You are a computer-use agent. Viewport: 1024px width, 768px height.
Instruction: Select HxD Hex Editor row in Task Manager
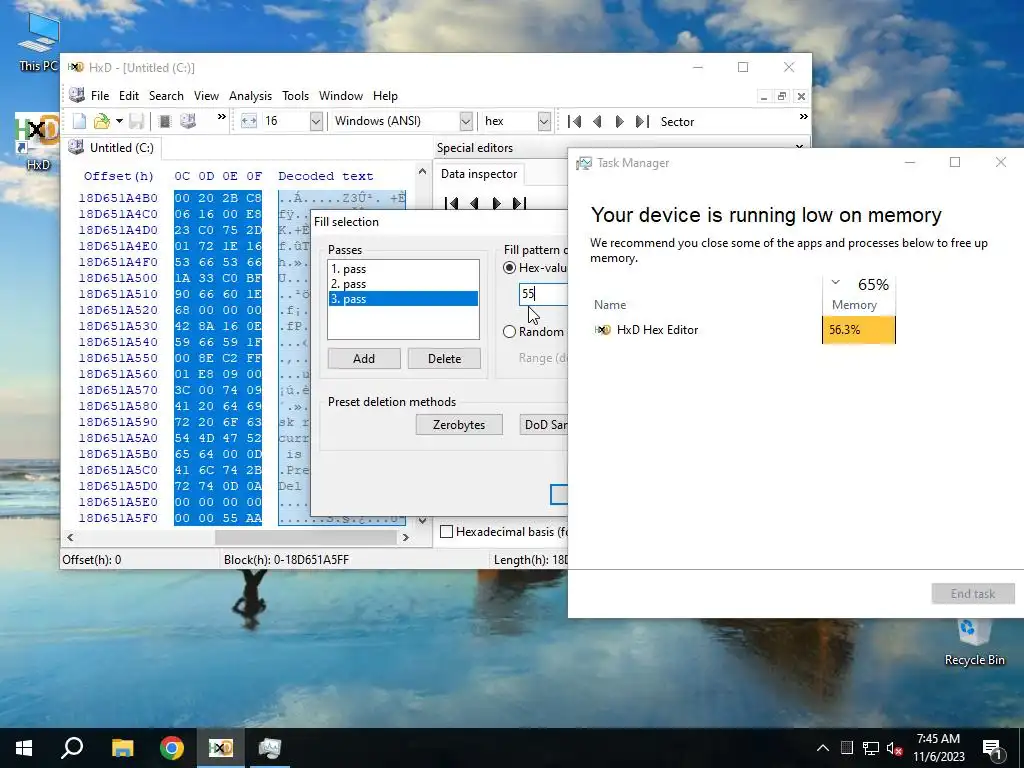(744, 330)
